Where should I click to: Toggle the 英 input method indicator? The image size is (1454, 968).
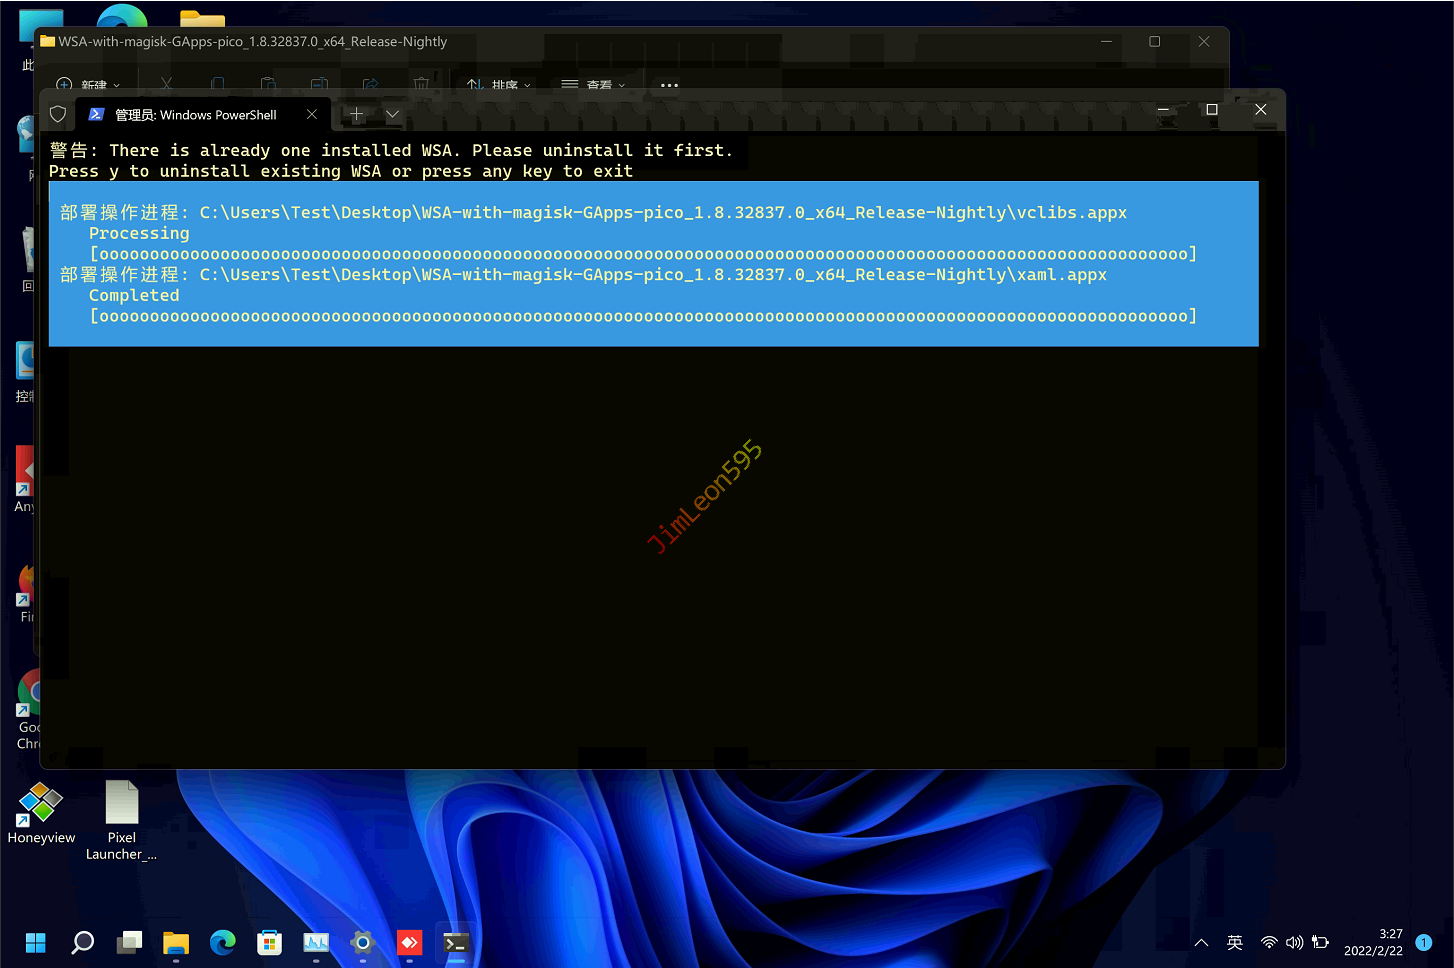click(1235, 942)
